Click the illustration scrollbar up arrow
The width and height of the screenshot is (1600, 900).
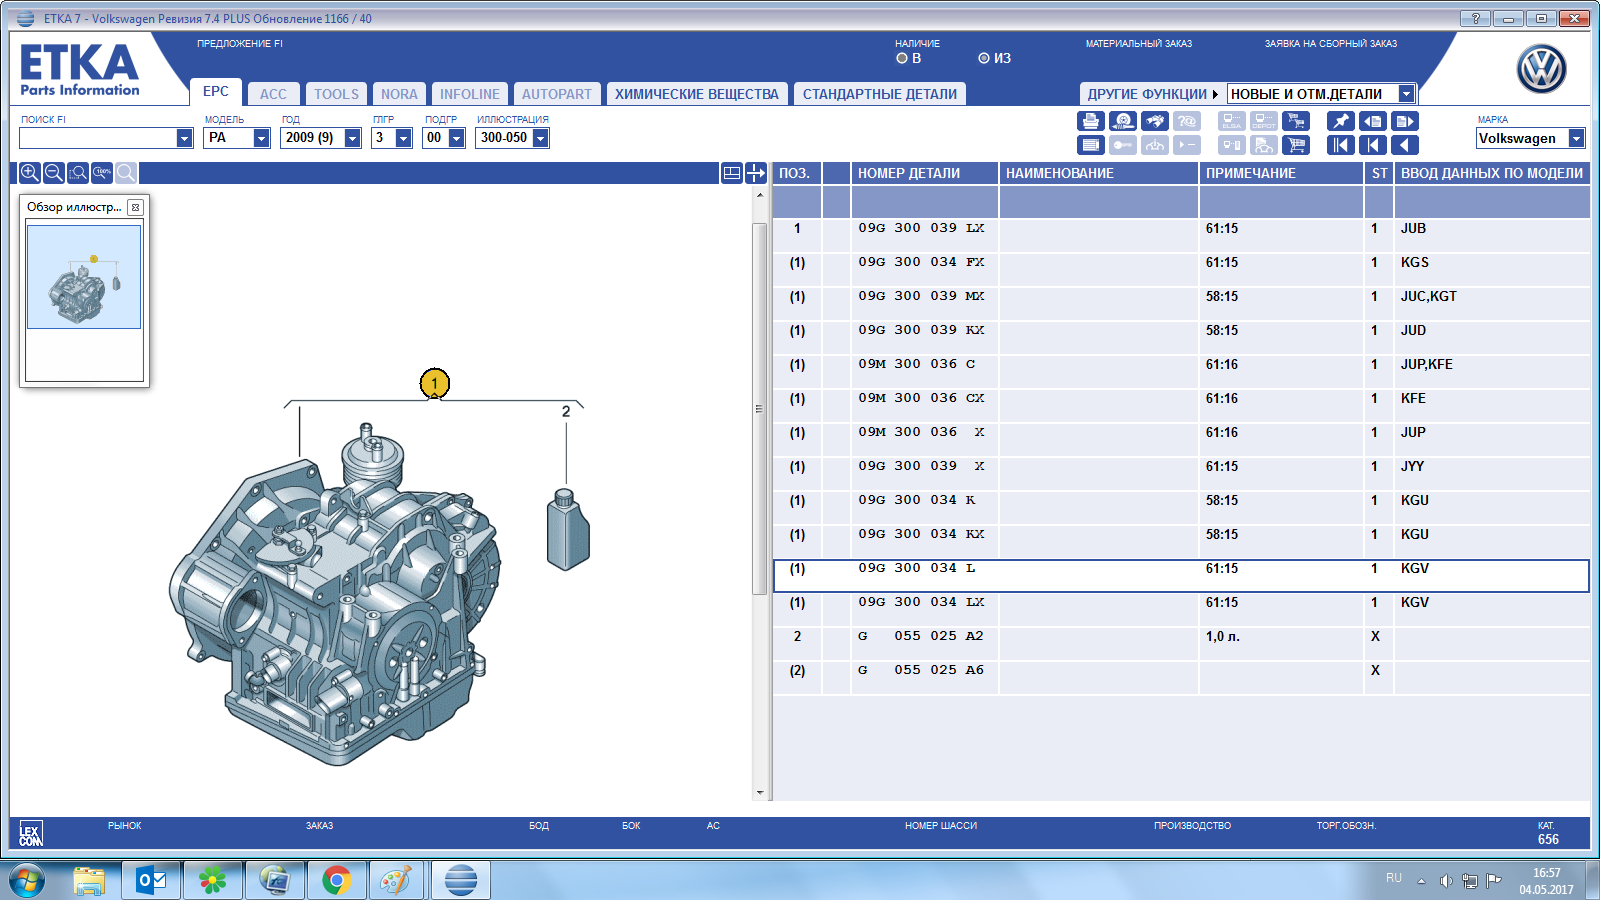pyautogui.click(x=760, y=194)
